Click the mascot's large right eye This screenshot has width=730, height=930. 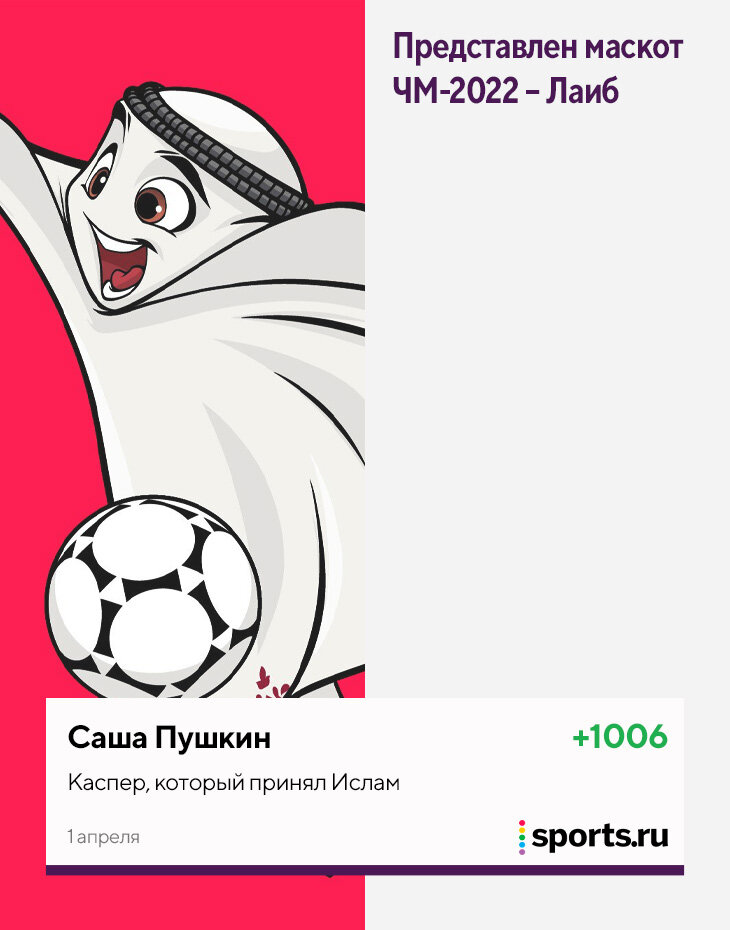click(x=160, y=206)
